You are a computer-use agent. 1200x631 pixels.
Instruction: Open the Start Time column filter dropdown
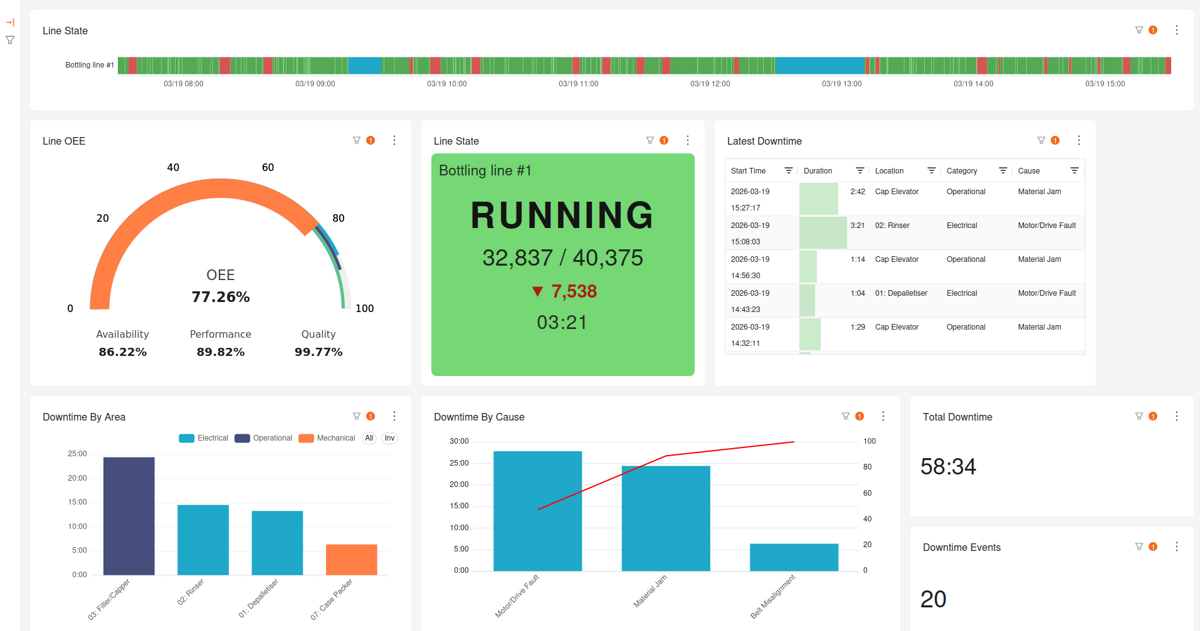click(787, 170)
